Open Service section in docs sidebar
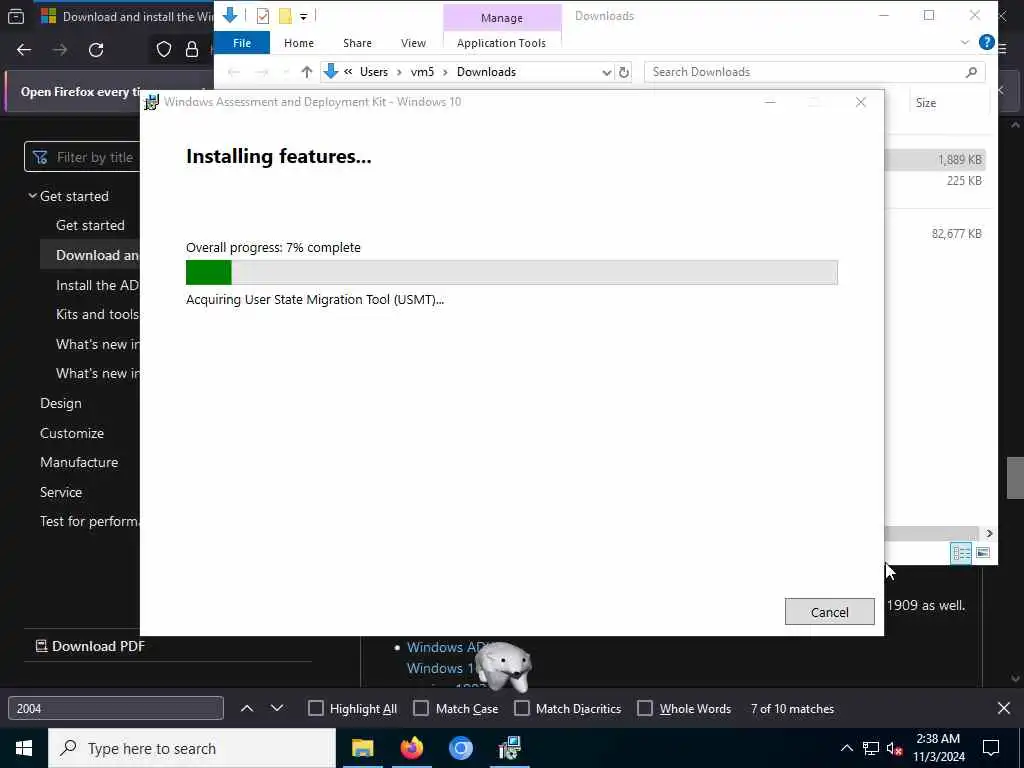The width and height of the screenshot is (1024, 768). 61,492
